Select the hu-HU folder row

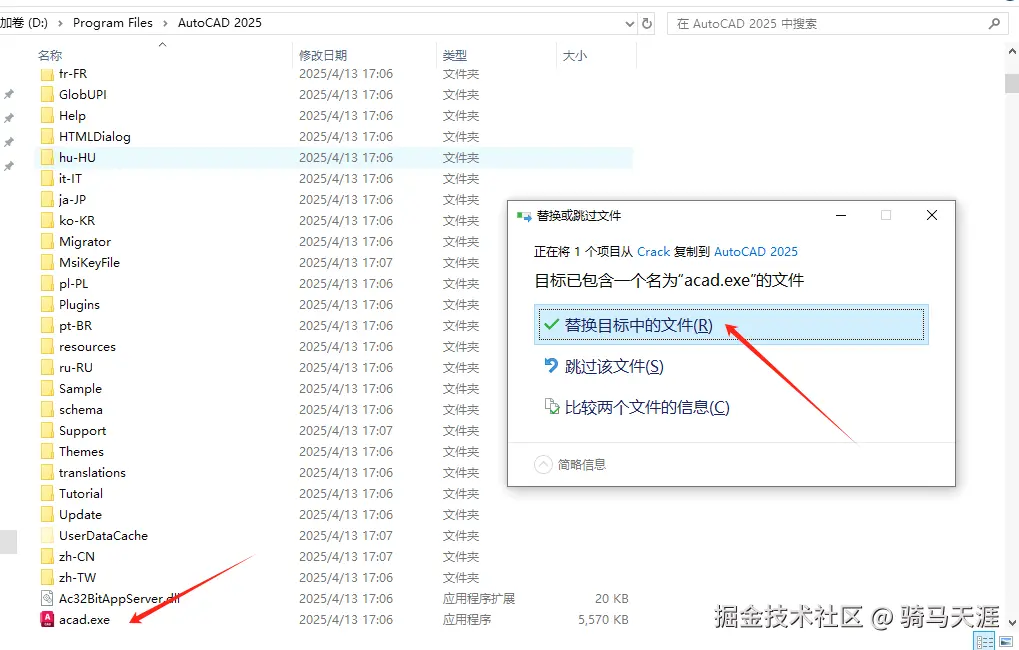pos(333,157)
